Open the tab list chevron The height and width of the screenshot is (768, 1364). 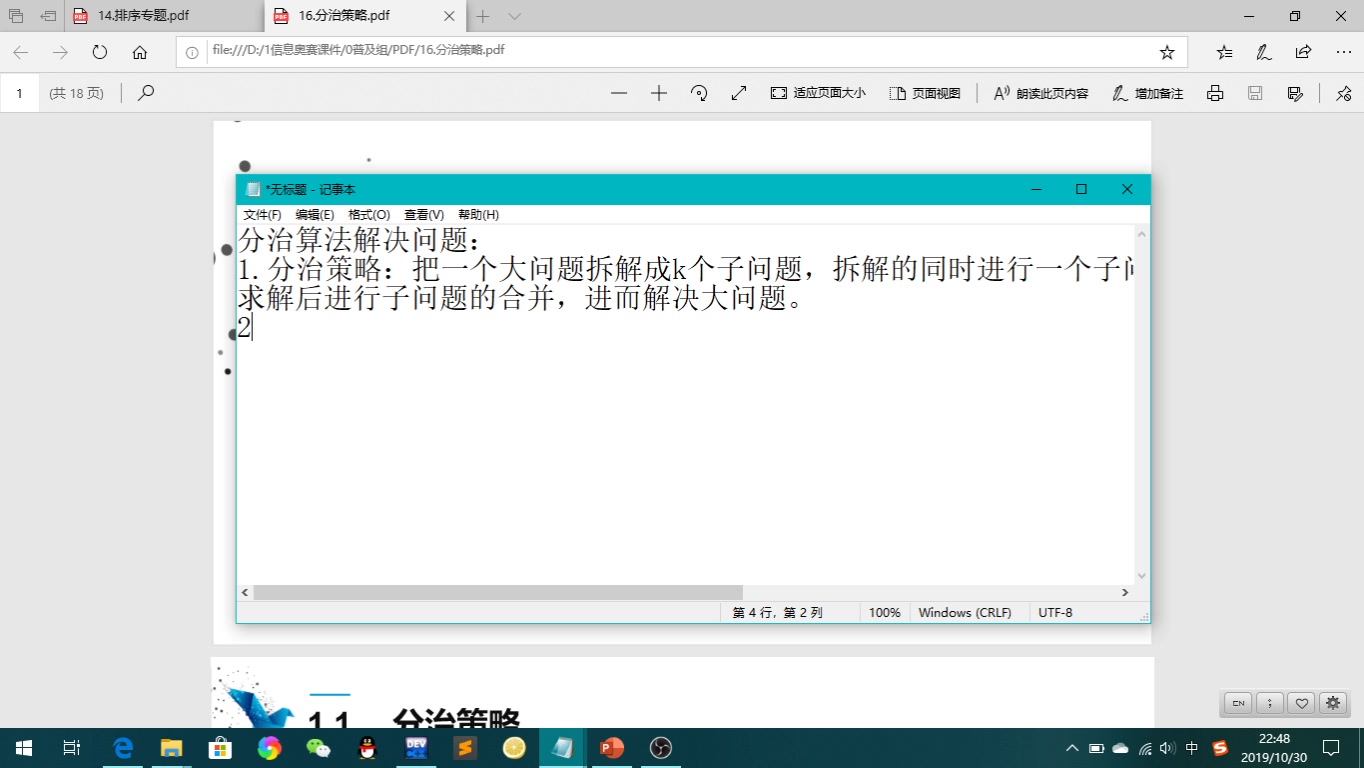tap(513, 16)
